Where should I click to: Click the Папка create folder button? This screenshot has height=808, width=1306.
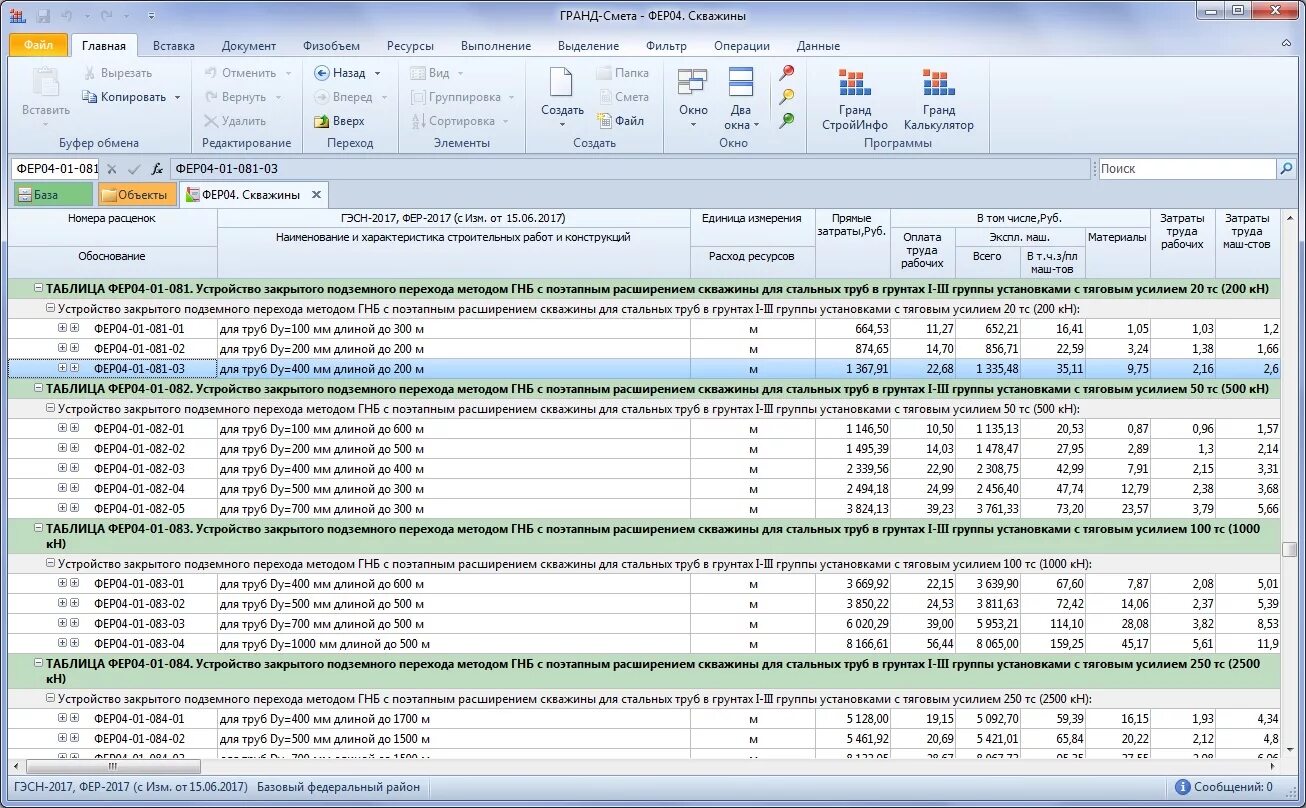click(x=623, y=73)
